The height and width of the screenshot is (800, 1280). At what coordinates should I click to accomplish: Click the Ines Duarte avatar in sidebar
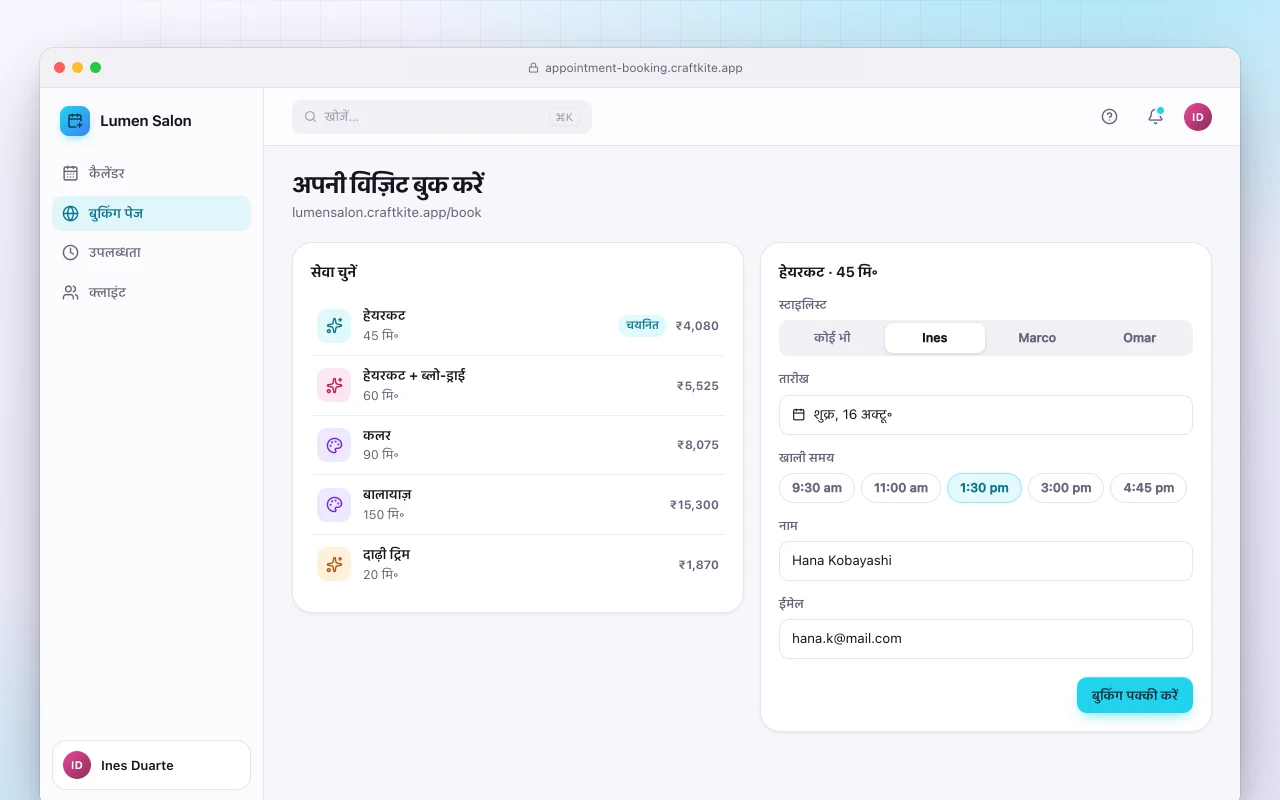click(77, 765)
